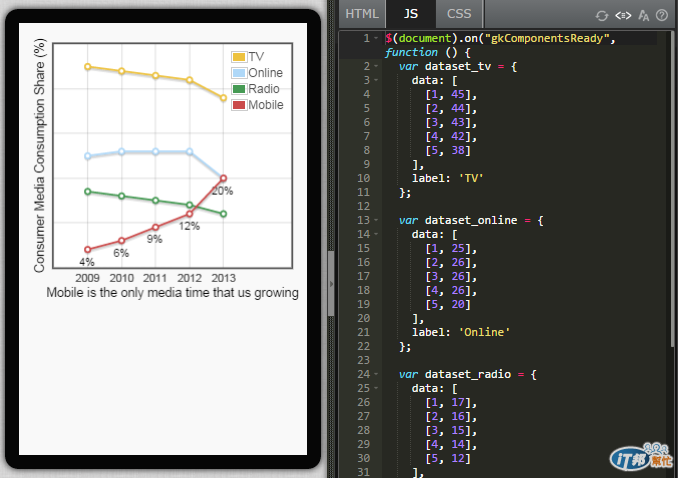Click the 'dataset_online' variable name in code

pos(471,220)
